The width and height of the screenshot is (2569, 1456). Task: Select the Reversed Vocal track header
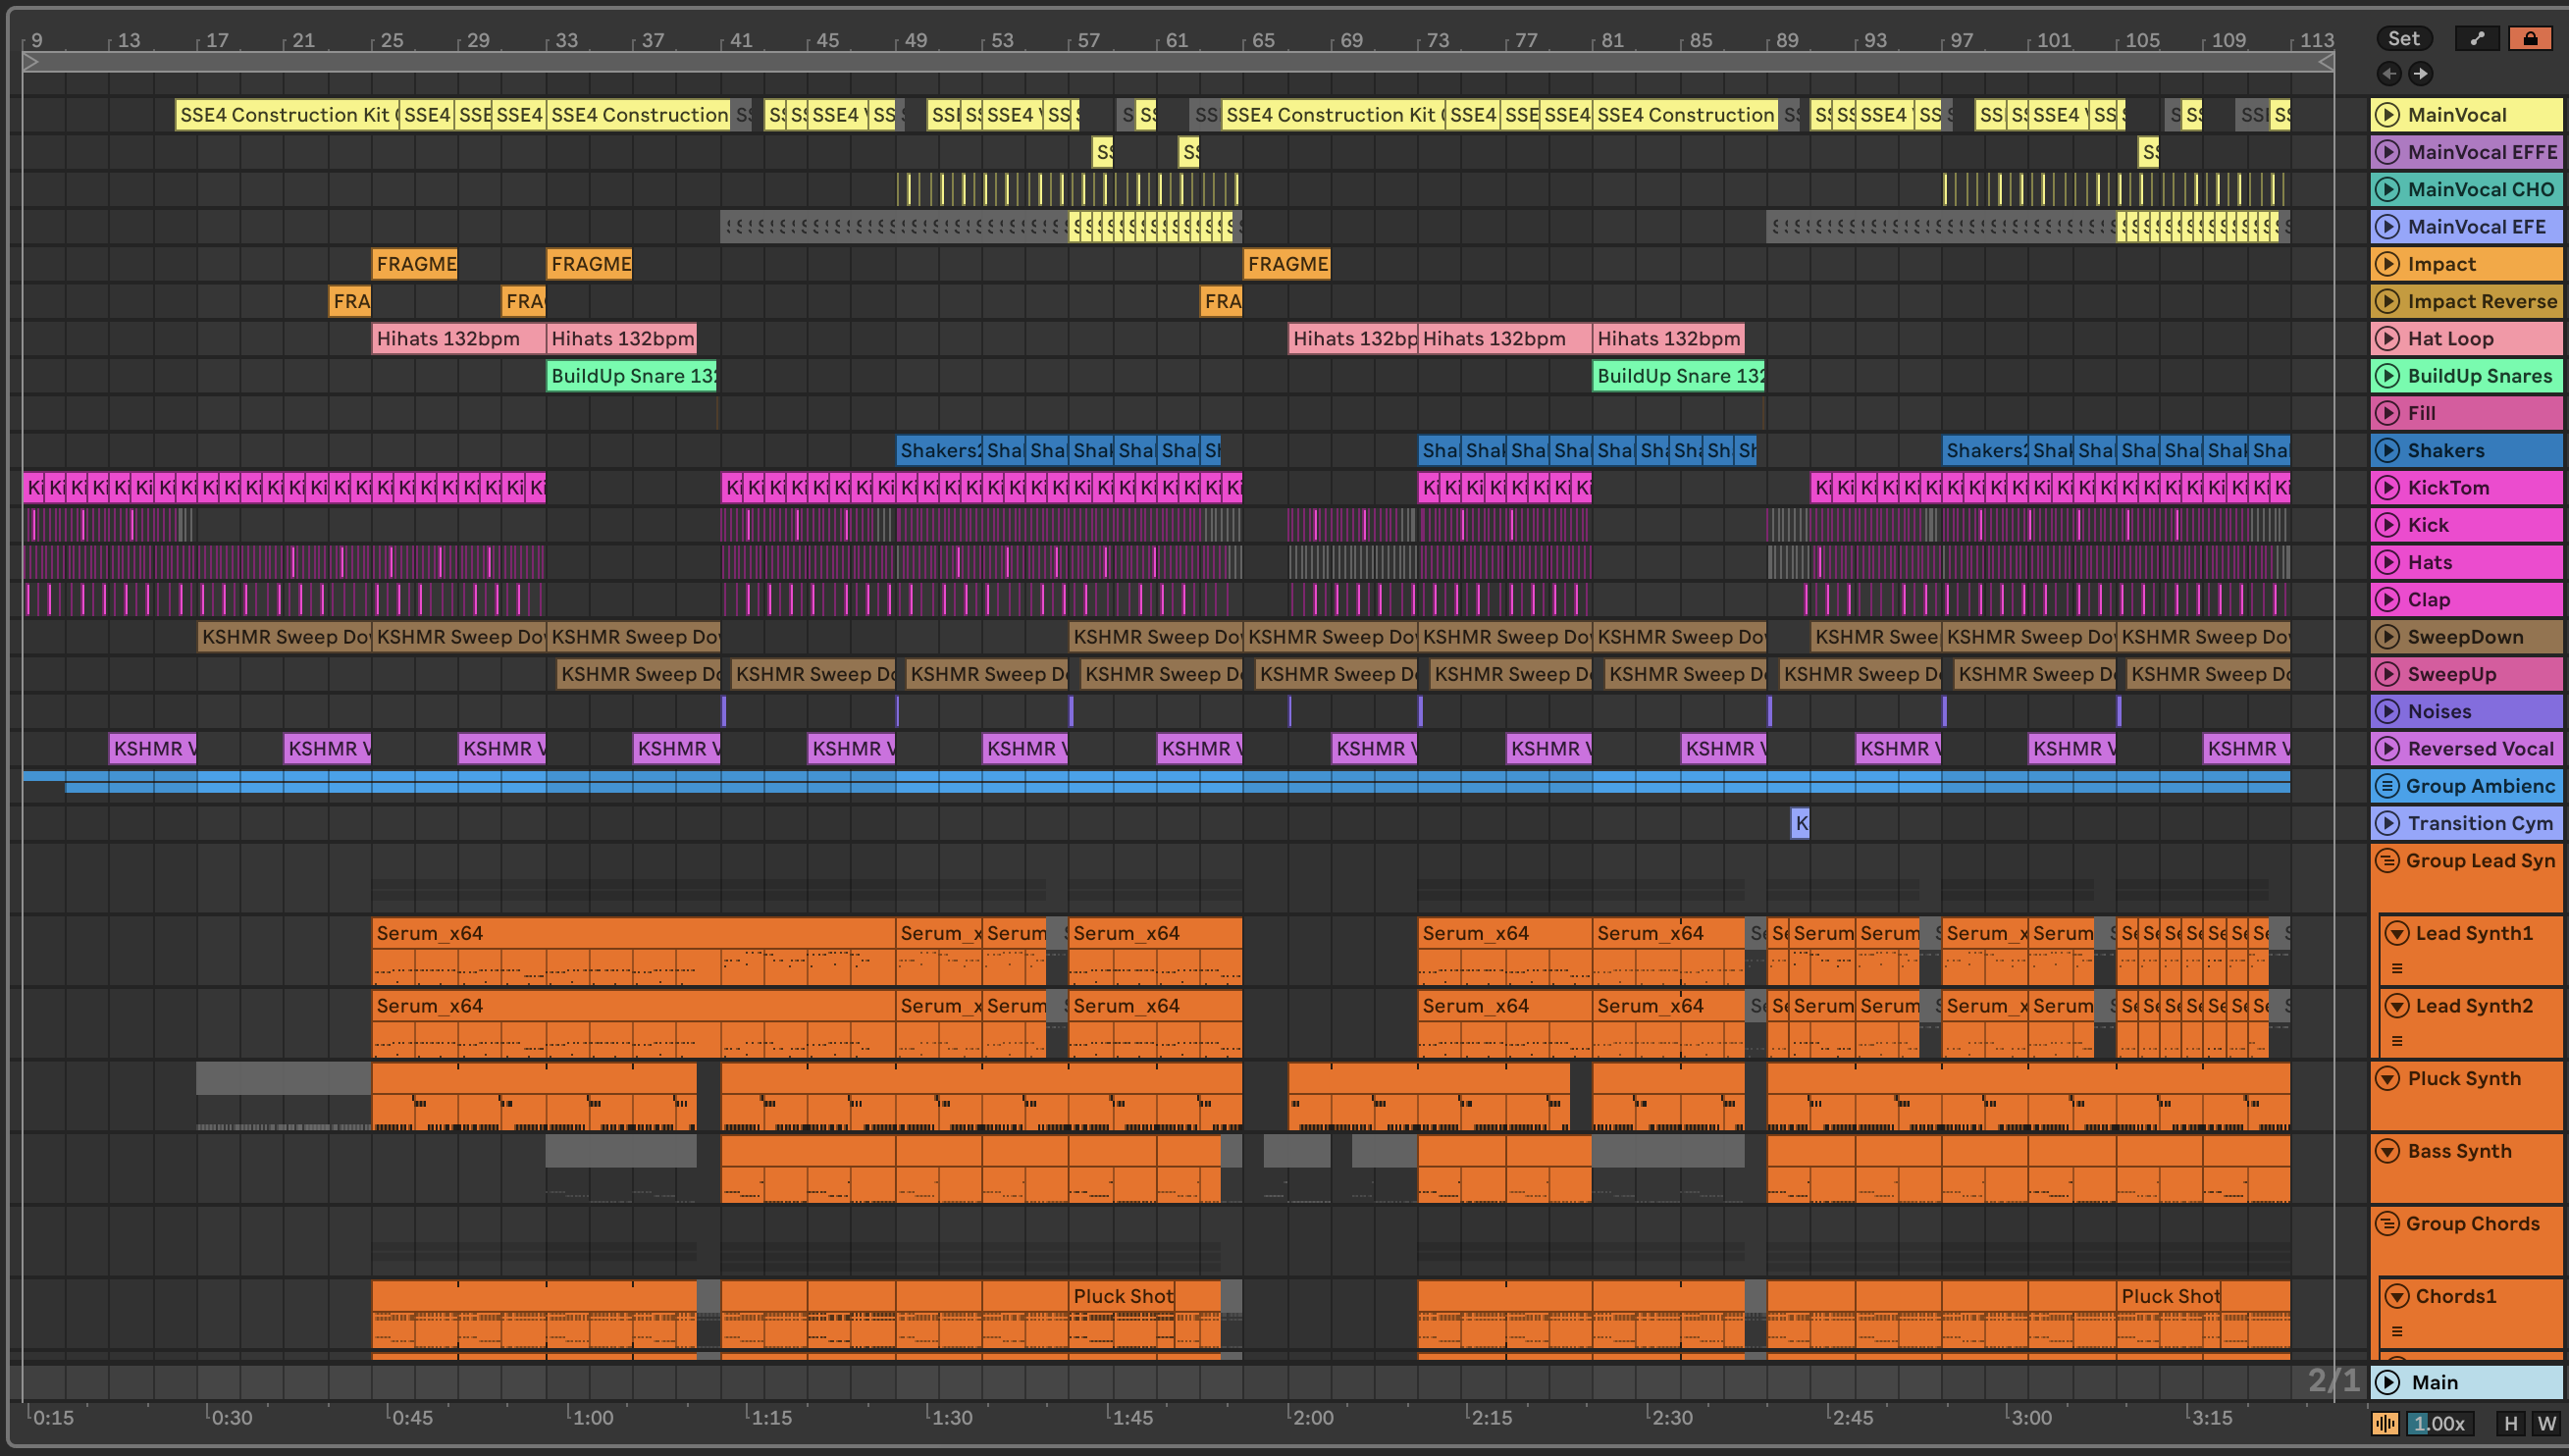pyautogui.click(x=2479, y=749)
